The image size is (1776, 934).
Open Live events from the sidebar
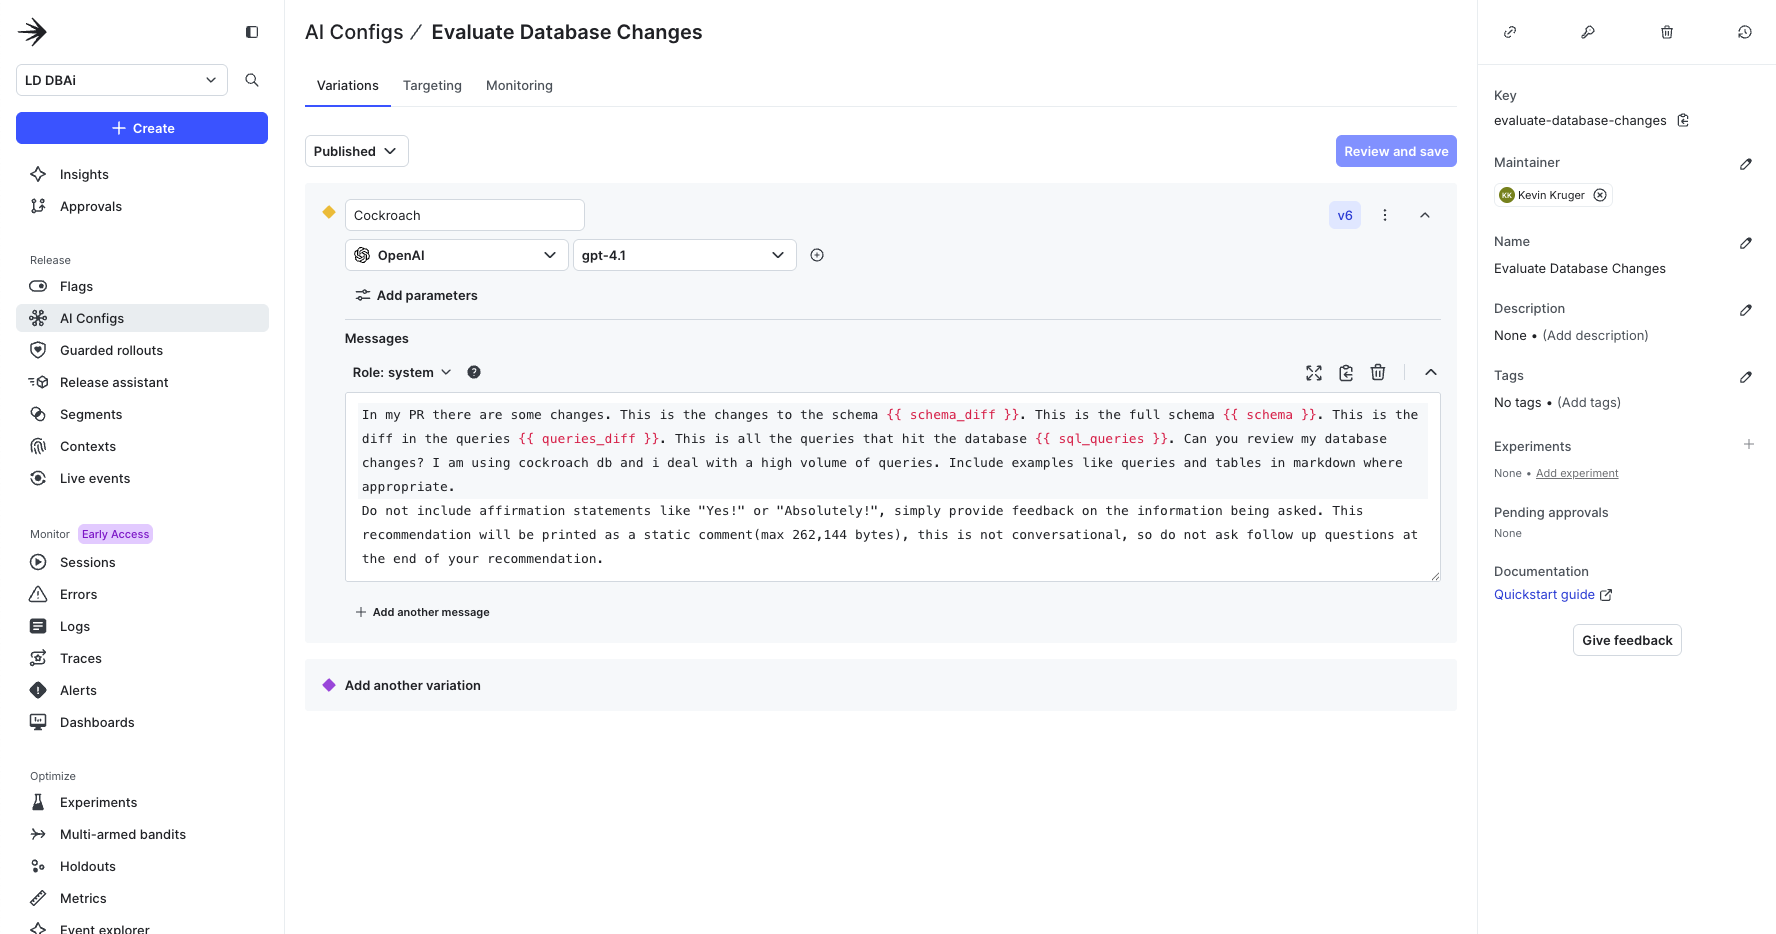click(94, 478)
